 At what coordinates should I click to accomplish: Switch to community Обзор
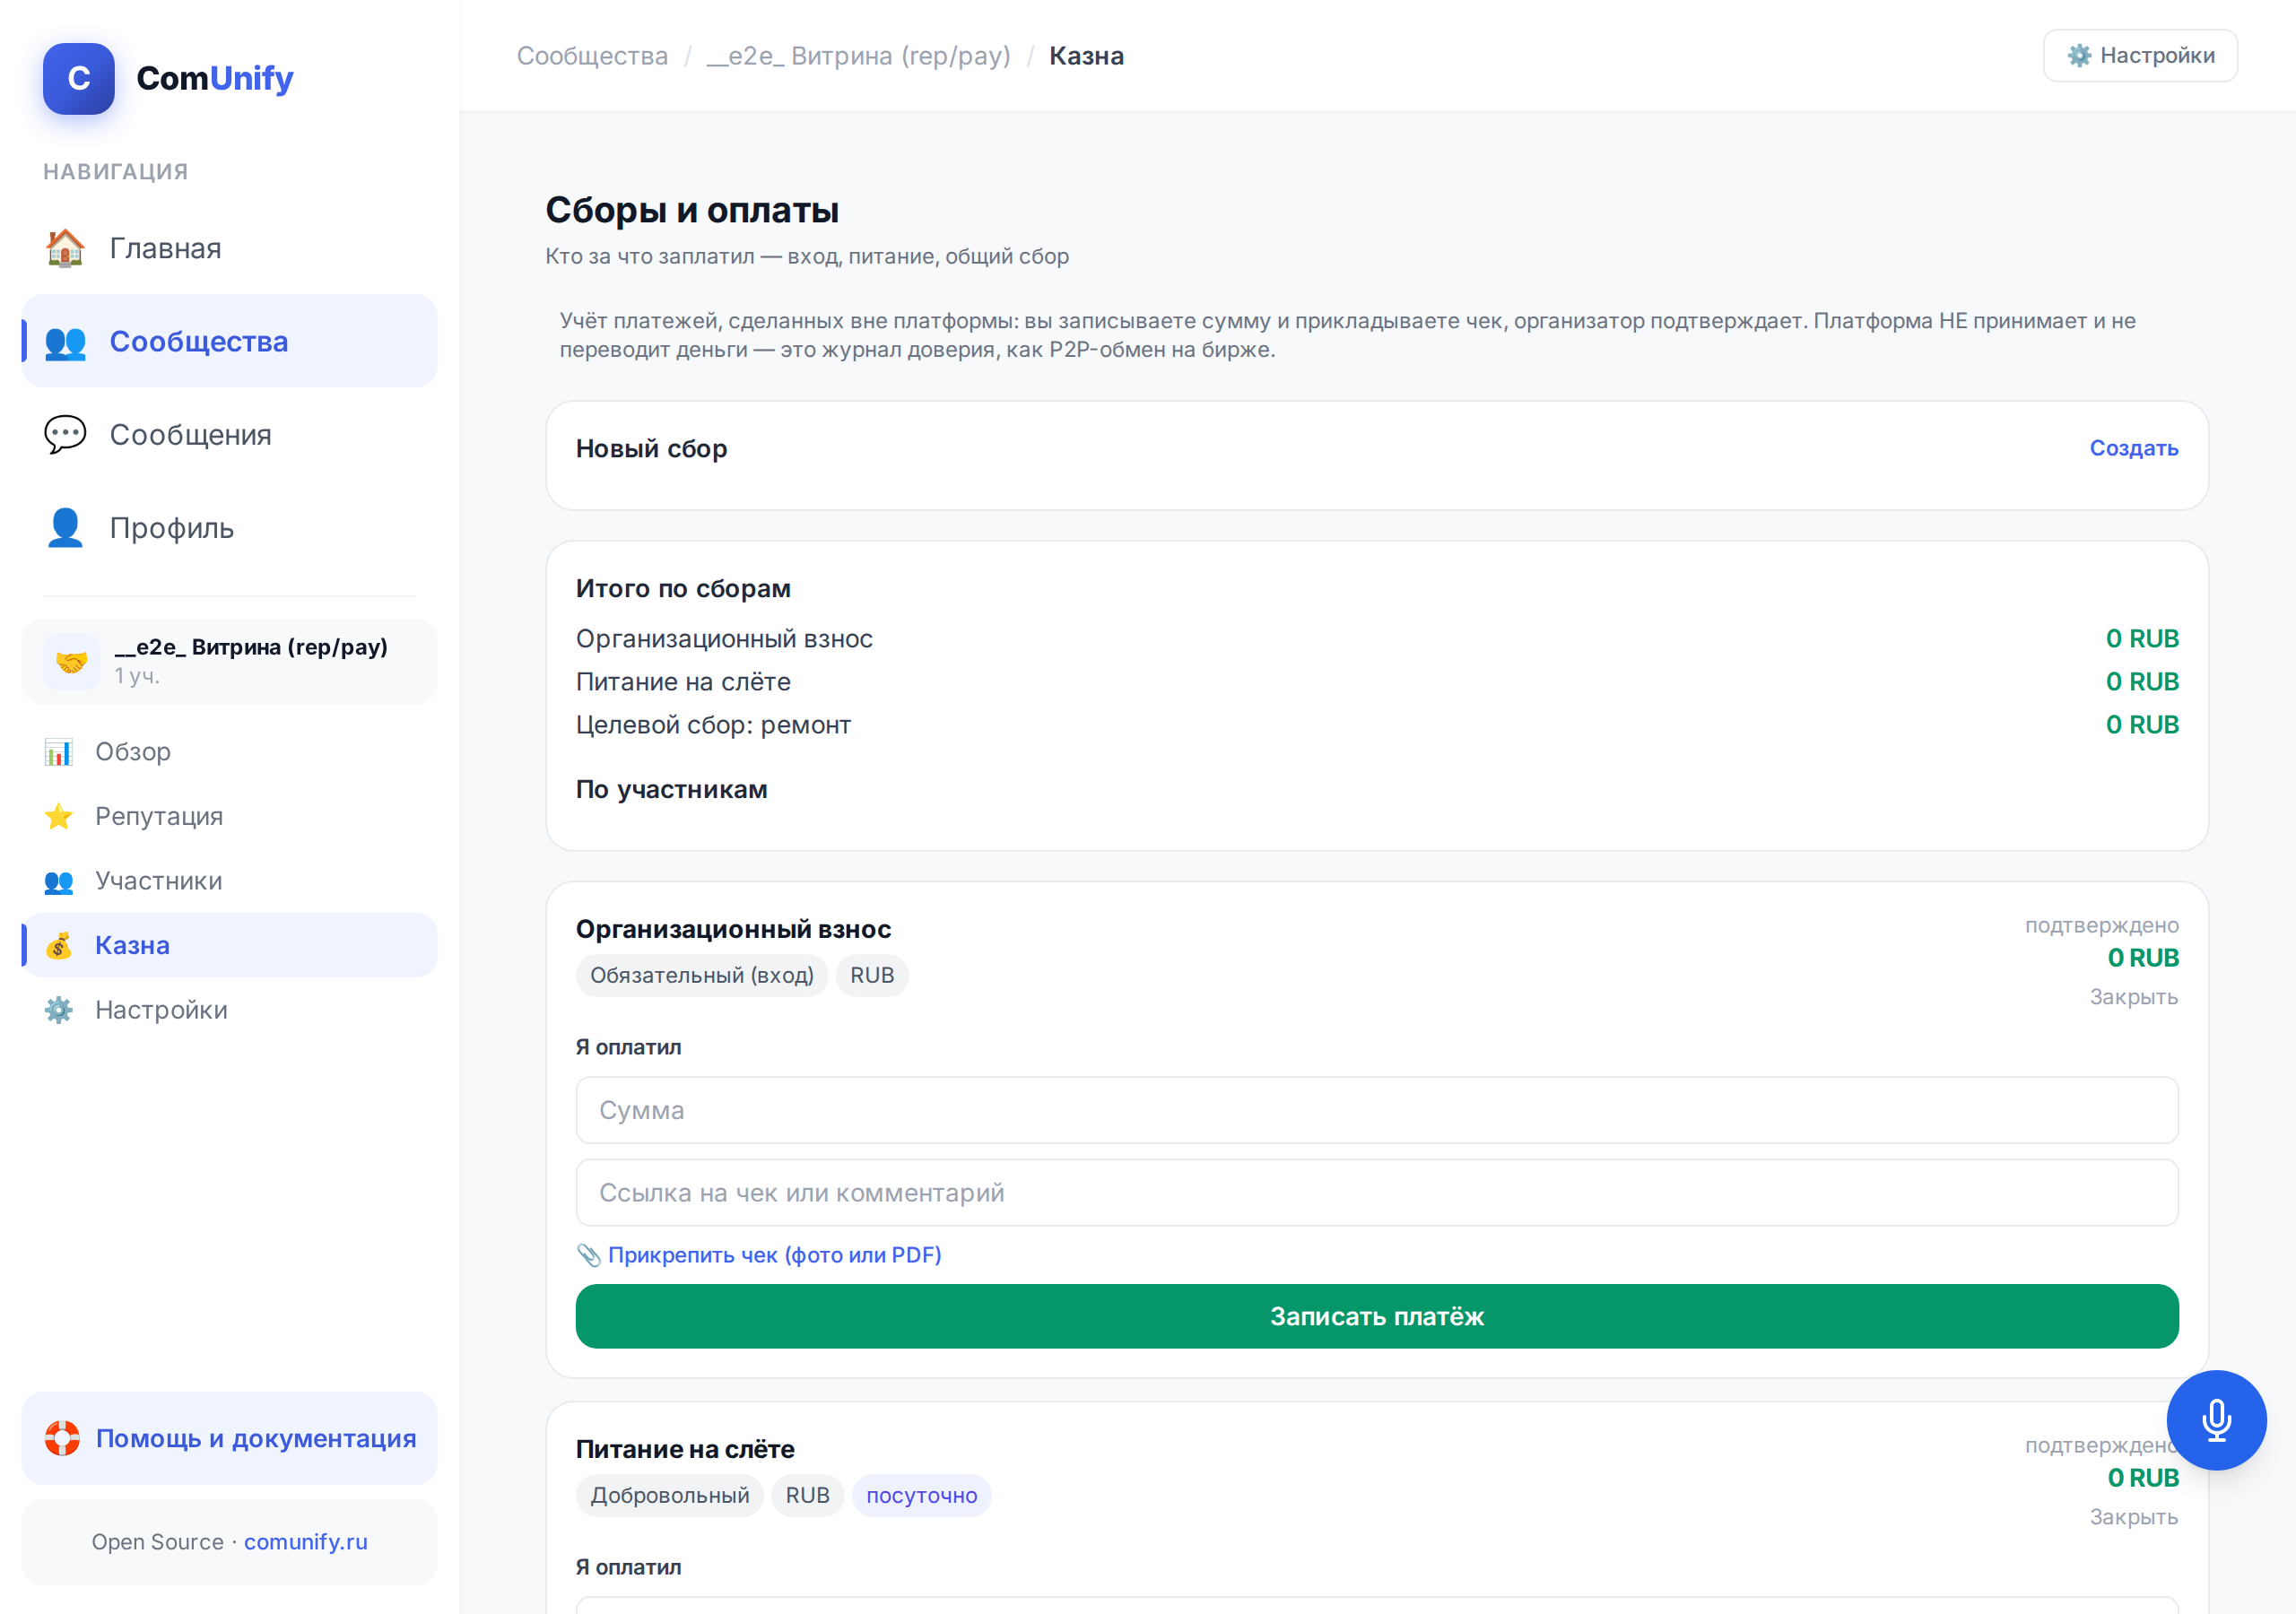230,752
